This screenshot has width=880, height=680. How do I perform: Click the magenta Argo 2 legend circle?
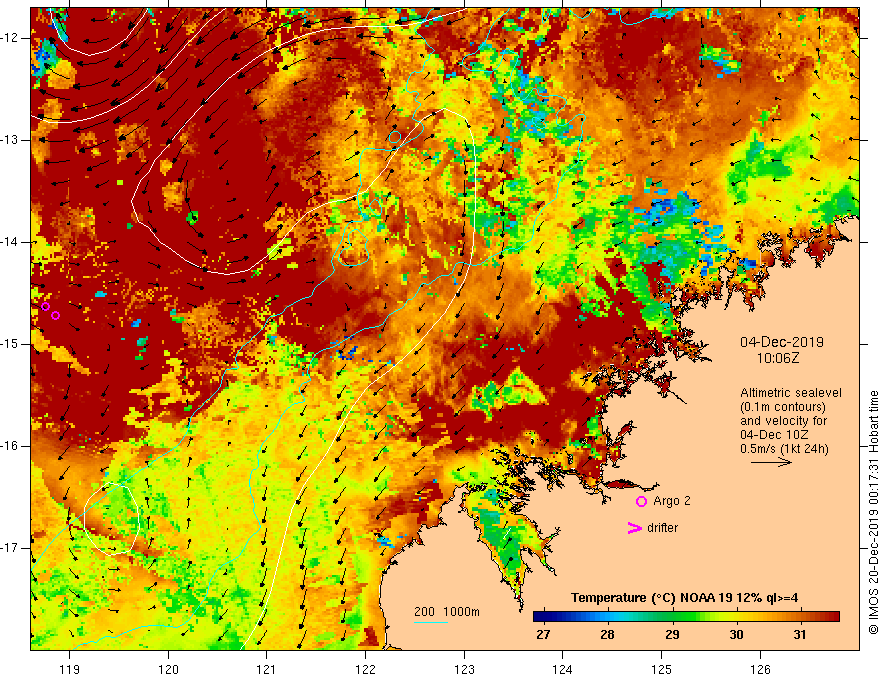coord(641,501)
